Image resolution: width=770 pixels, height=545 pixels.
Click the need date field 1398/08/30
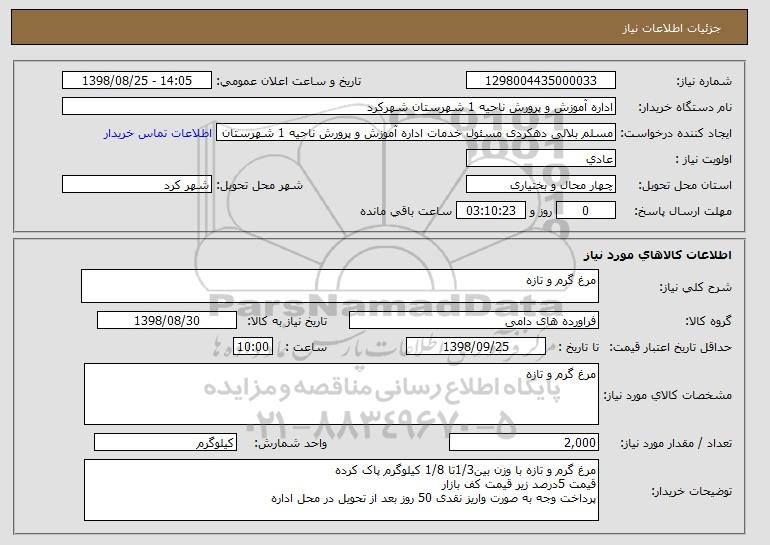click(167, 321)
